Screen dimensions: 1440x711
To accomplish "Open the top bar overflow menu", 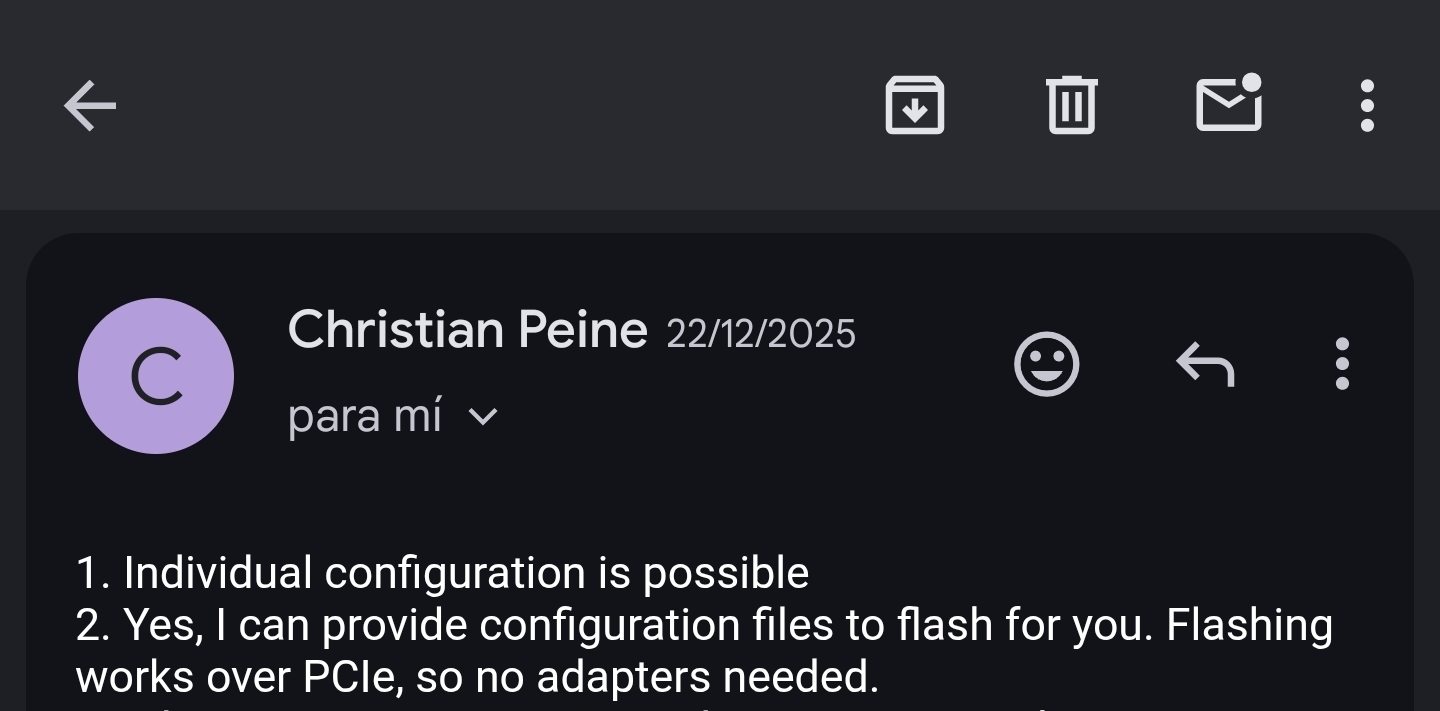I will coord(1367,105).
